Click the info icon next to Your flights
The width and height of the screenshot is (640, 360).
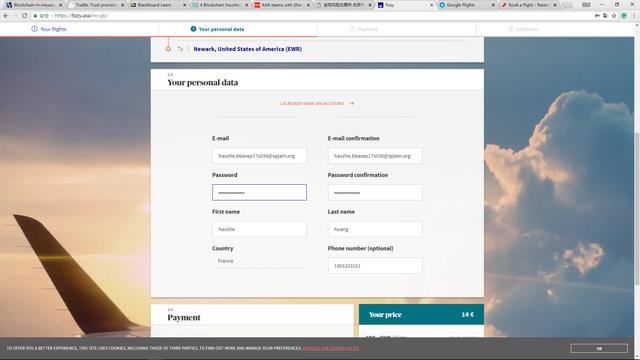tap(34, 29)
